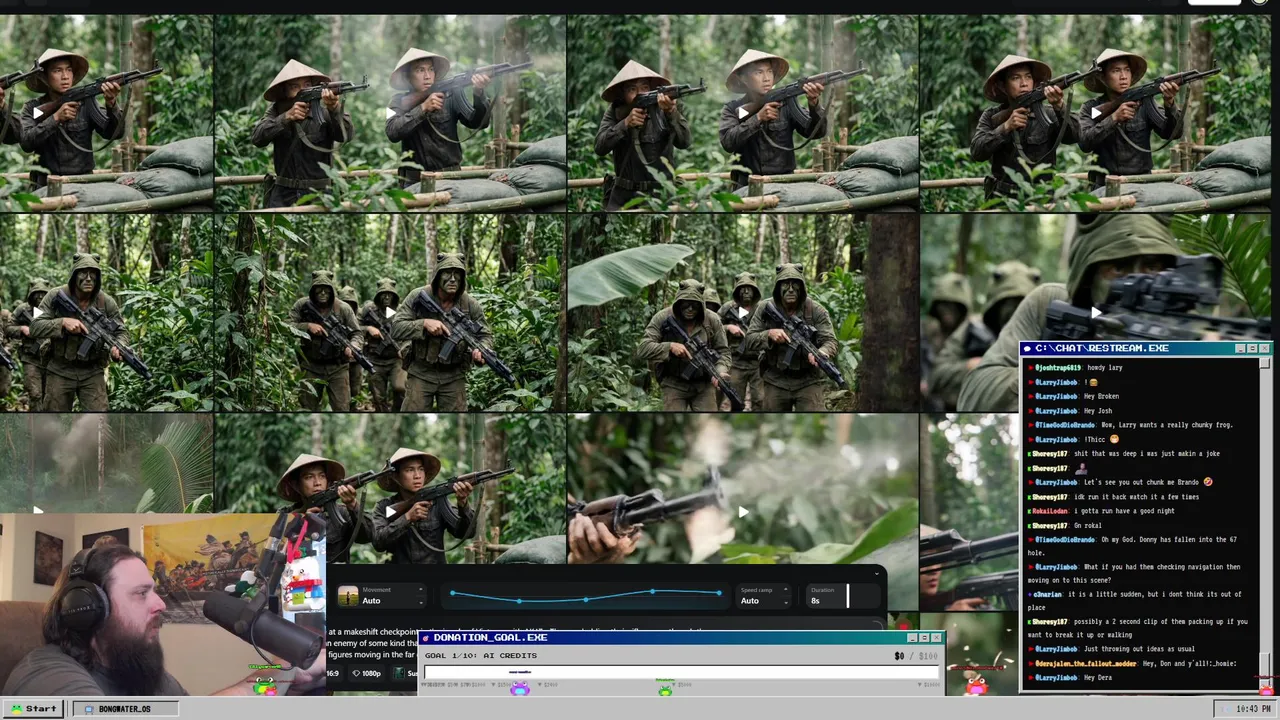Click the Duration 8s field
The height and width of the screenshot is (720, 1280).
click(x=842, y=596)
